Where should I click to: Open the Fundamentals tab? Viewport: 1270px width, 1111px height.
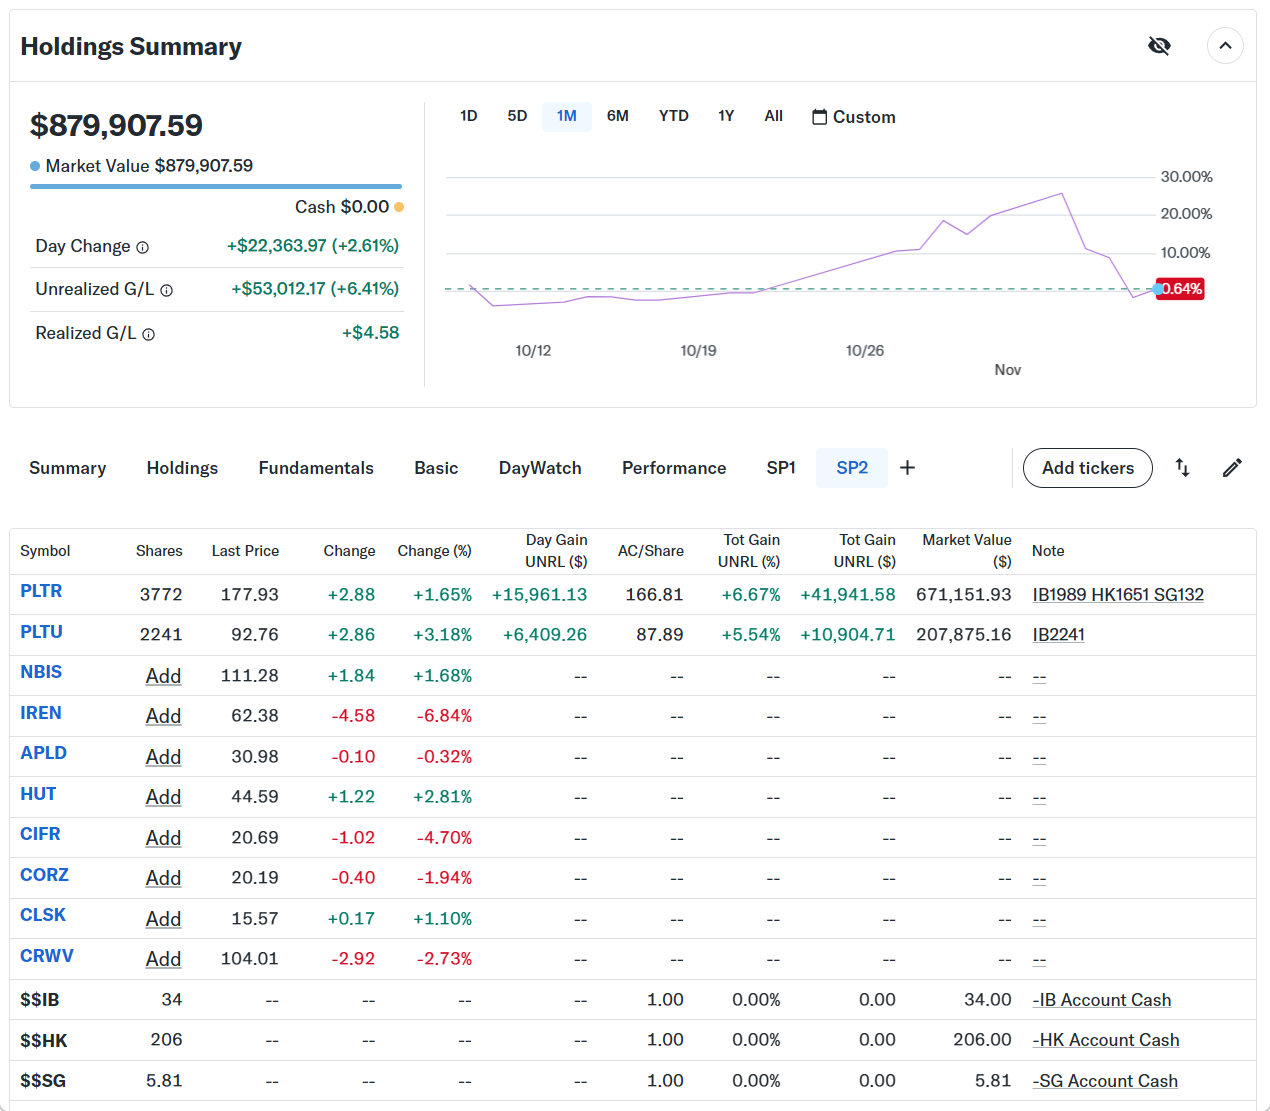(316, 468)
